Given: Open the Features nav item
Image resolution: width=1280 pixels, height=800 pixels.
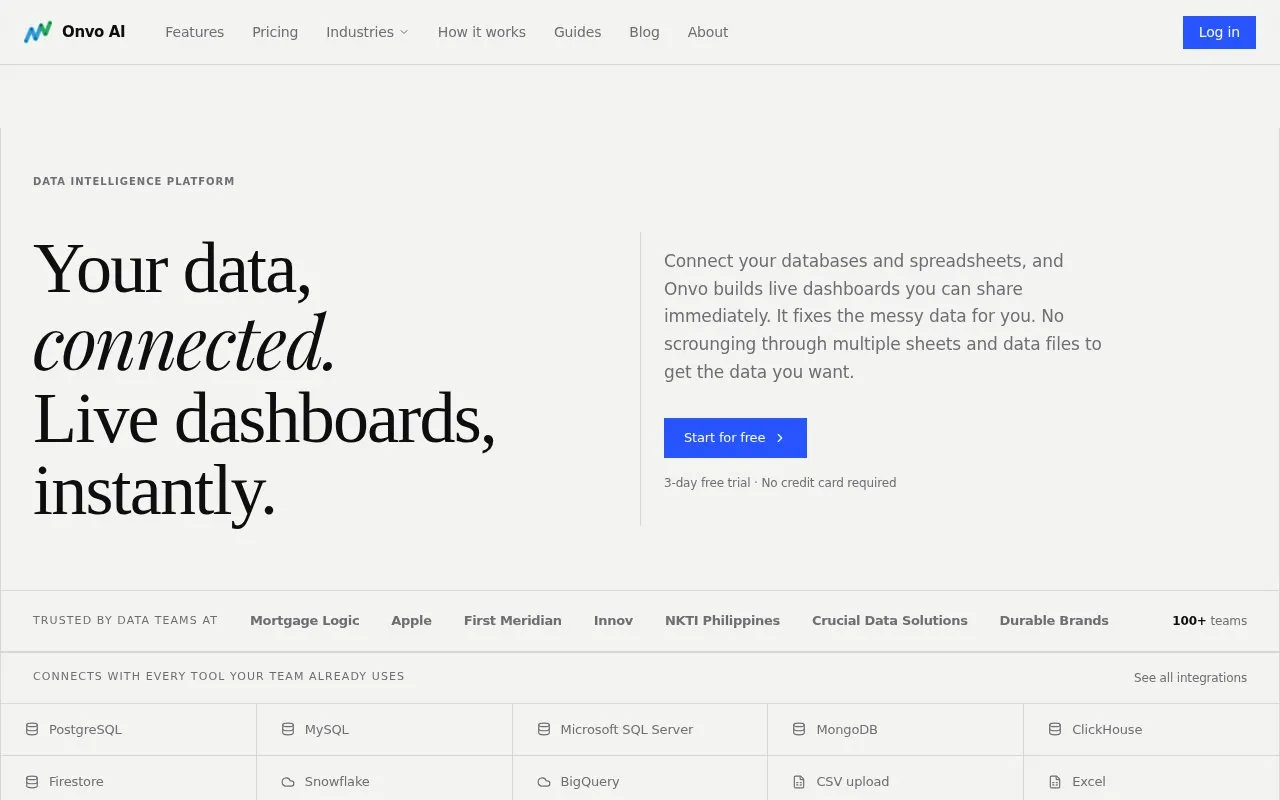Looking at the screenshot, I should (x=194, y=32).
